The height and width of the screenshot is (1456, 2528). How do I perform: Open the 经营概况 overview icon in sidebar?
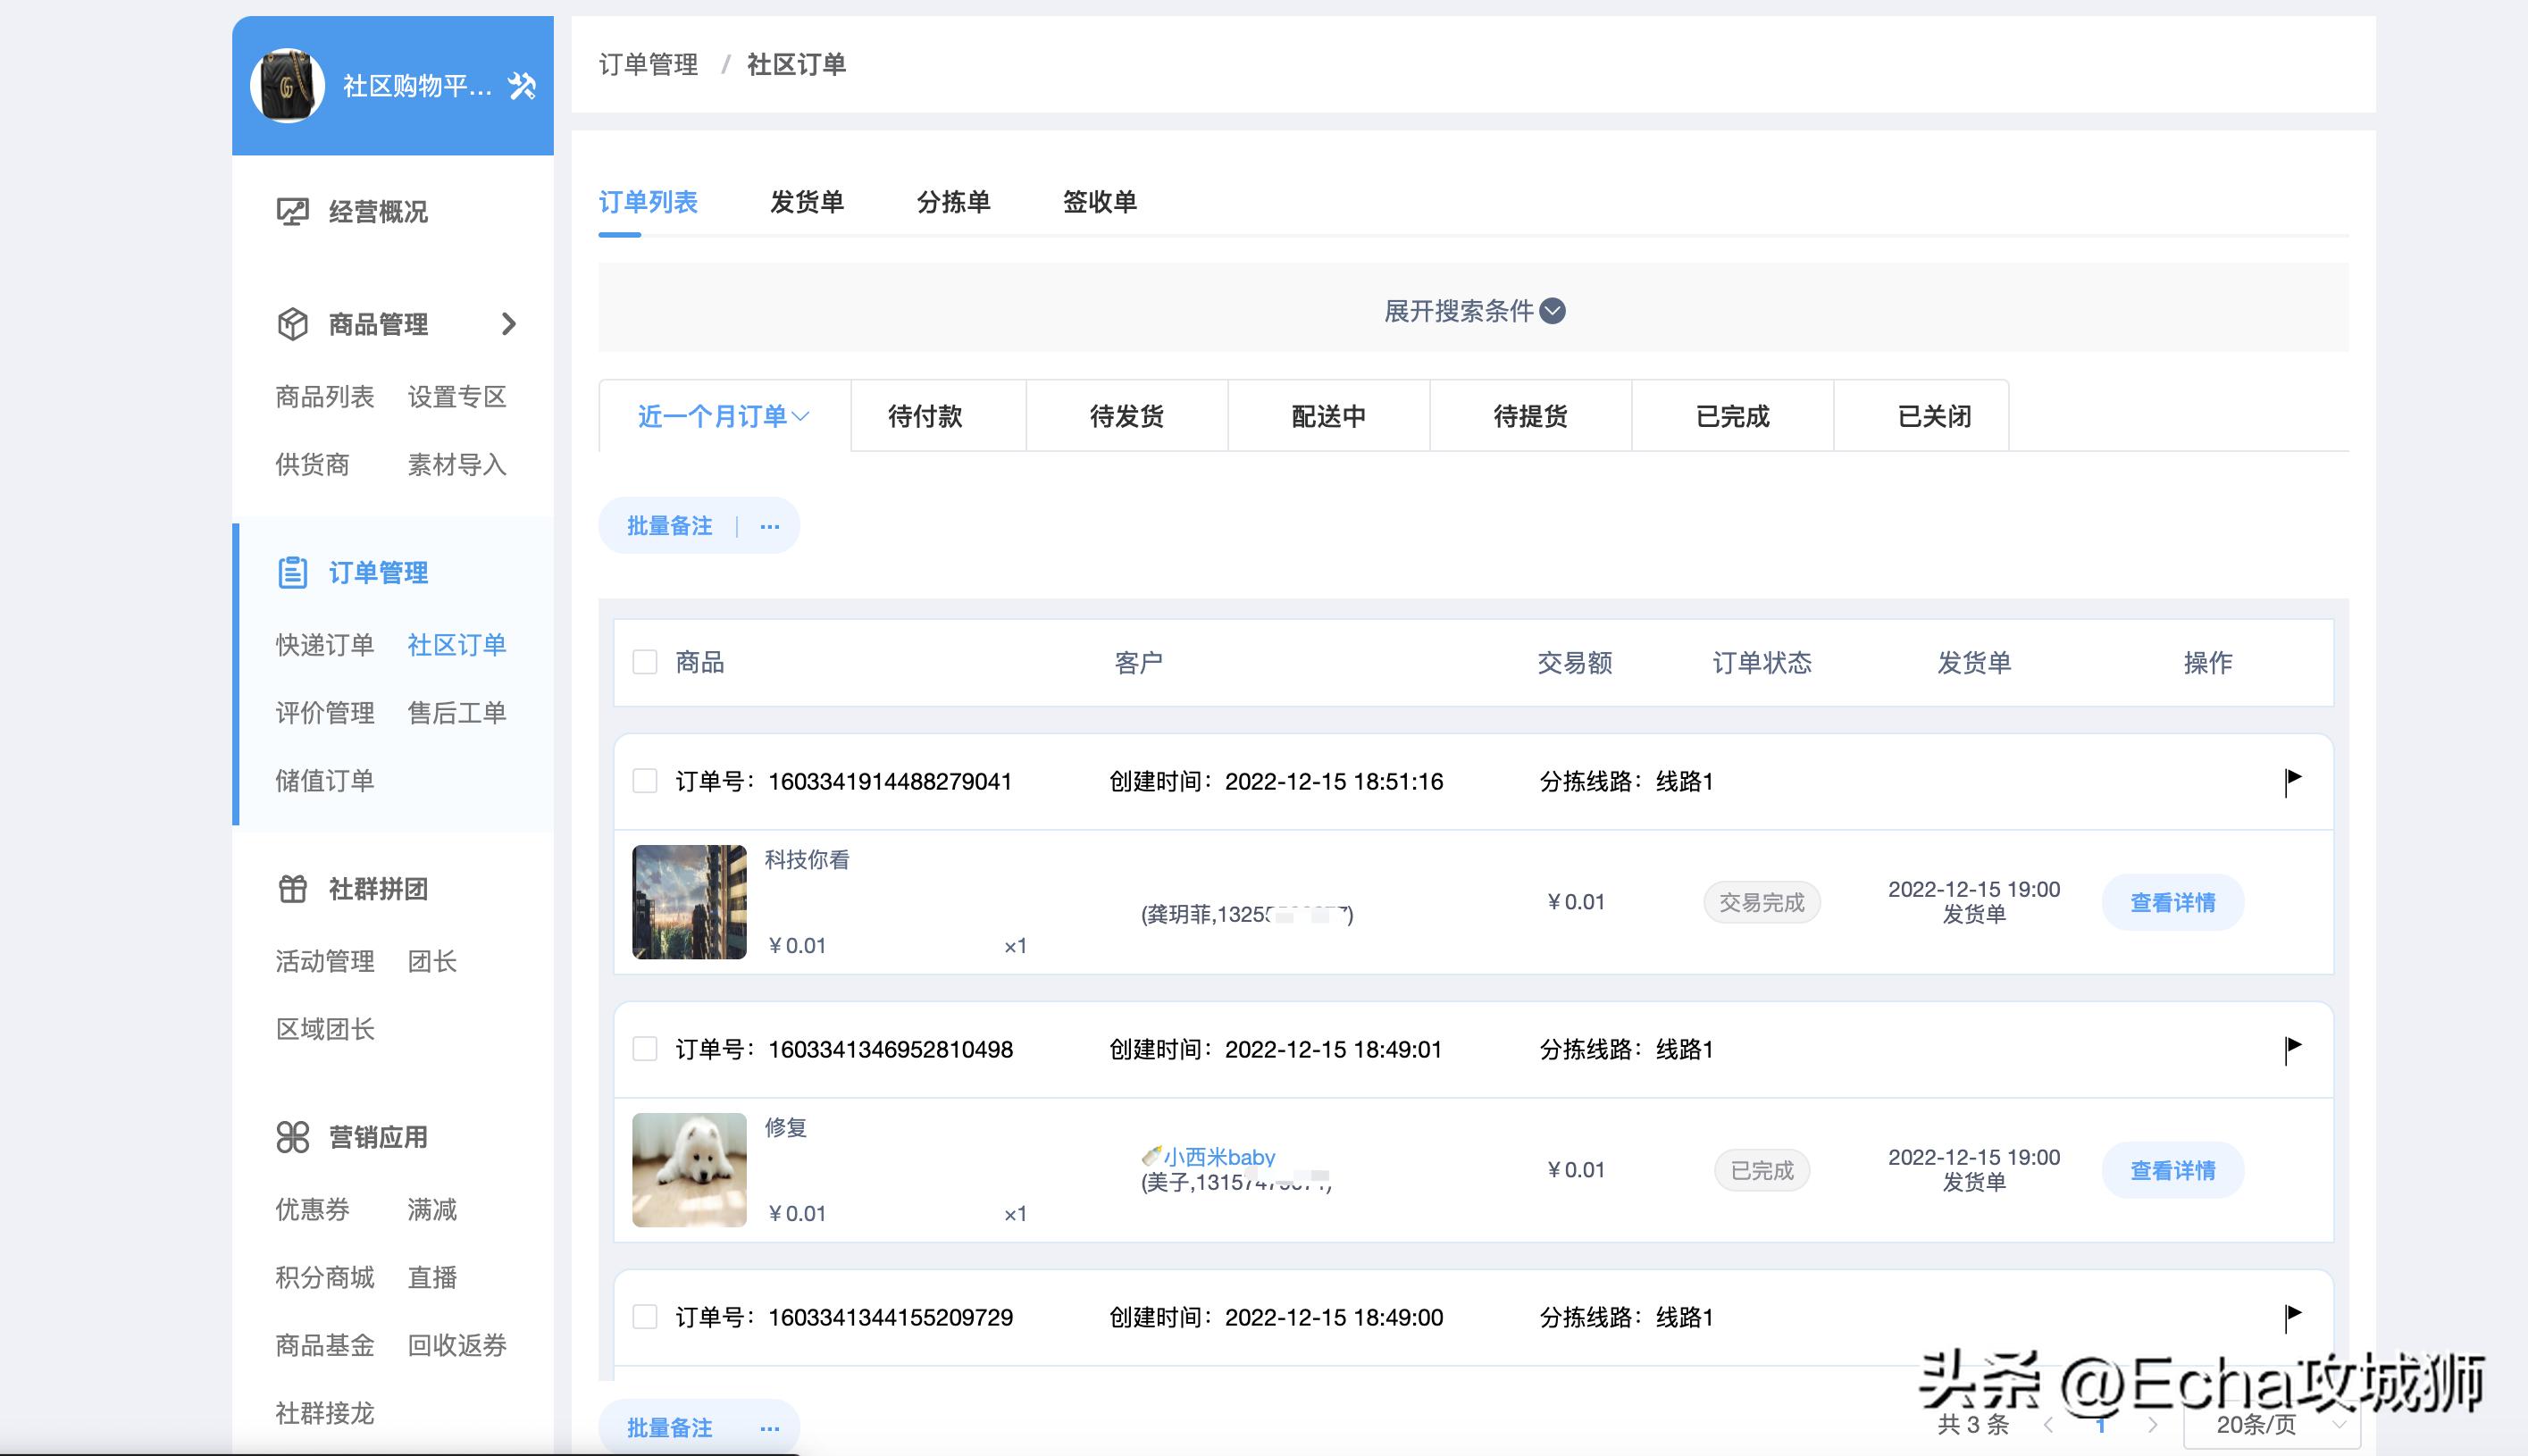point(291,211)
